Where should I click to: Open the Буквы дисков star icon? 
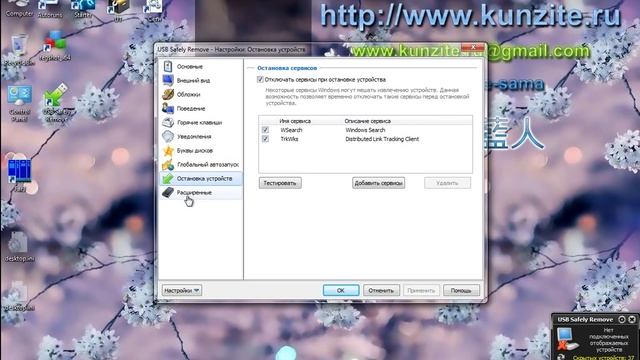coord(168,151)
